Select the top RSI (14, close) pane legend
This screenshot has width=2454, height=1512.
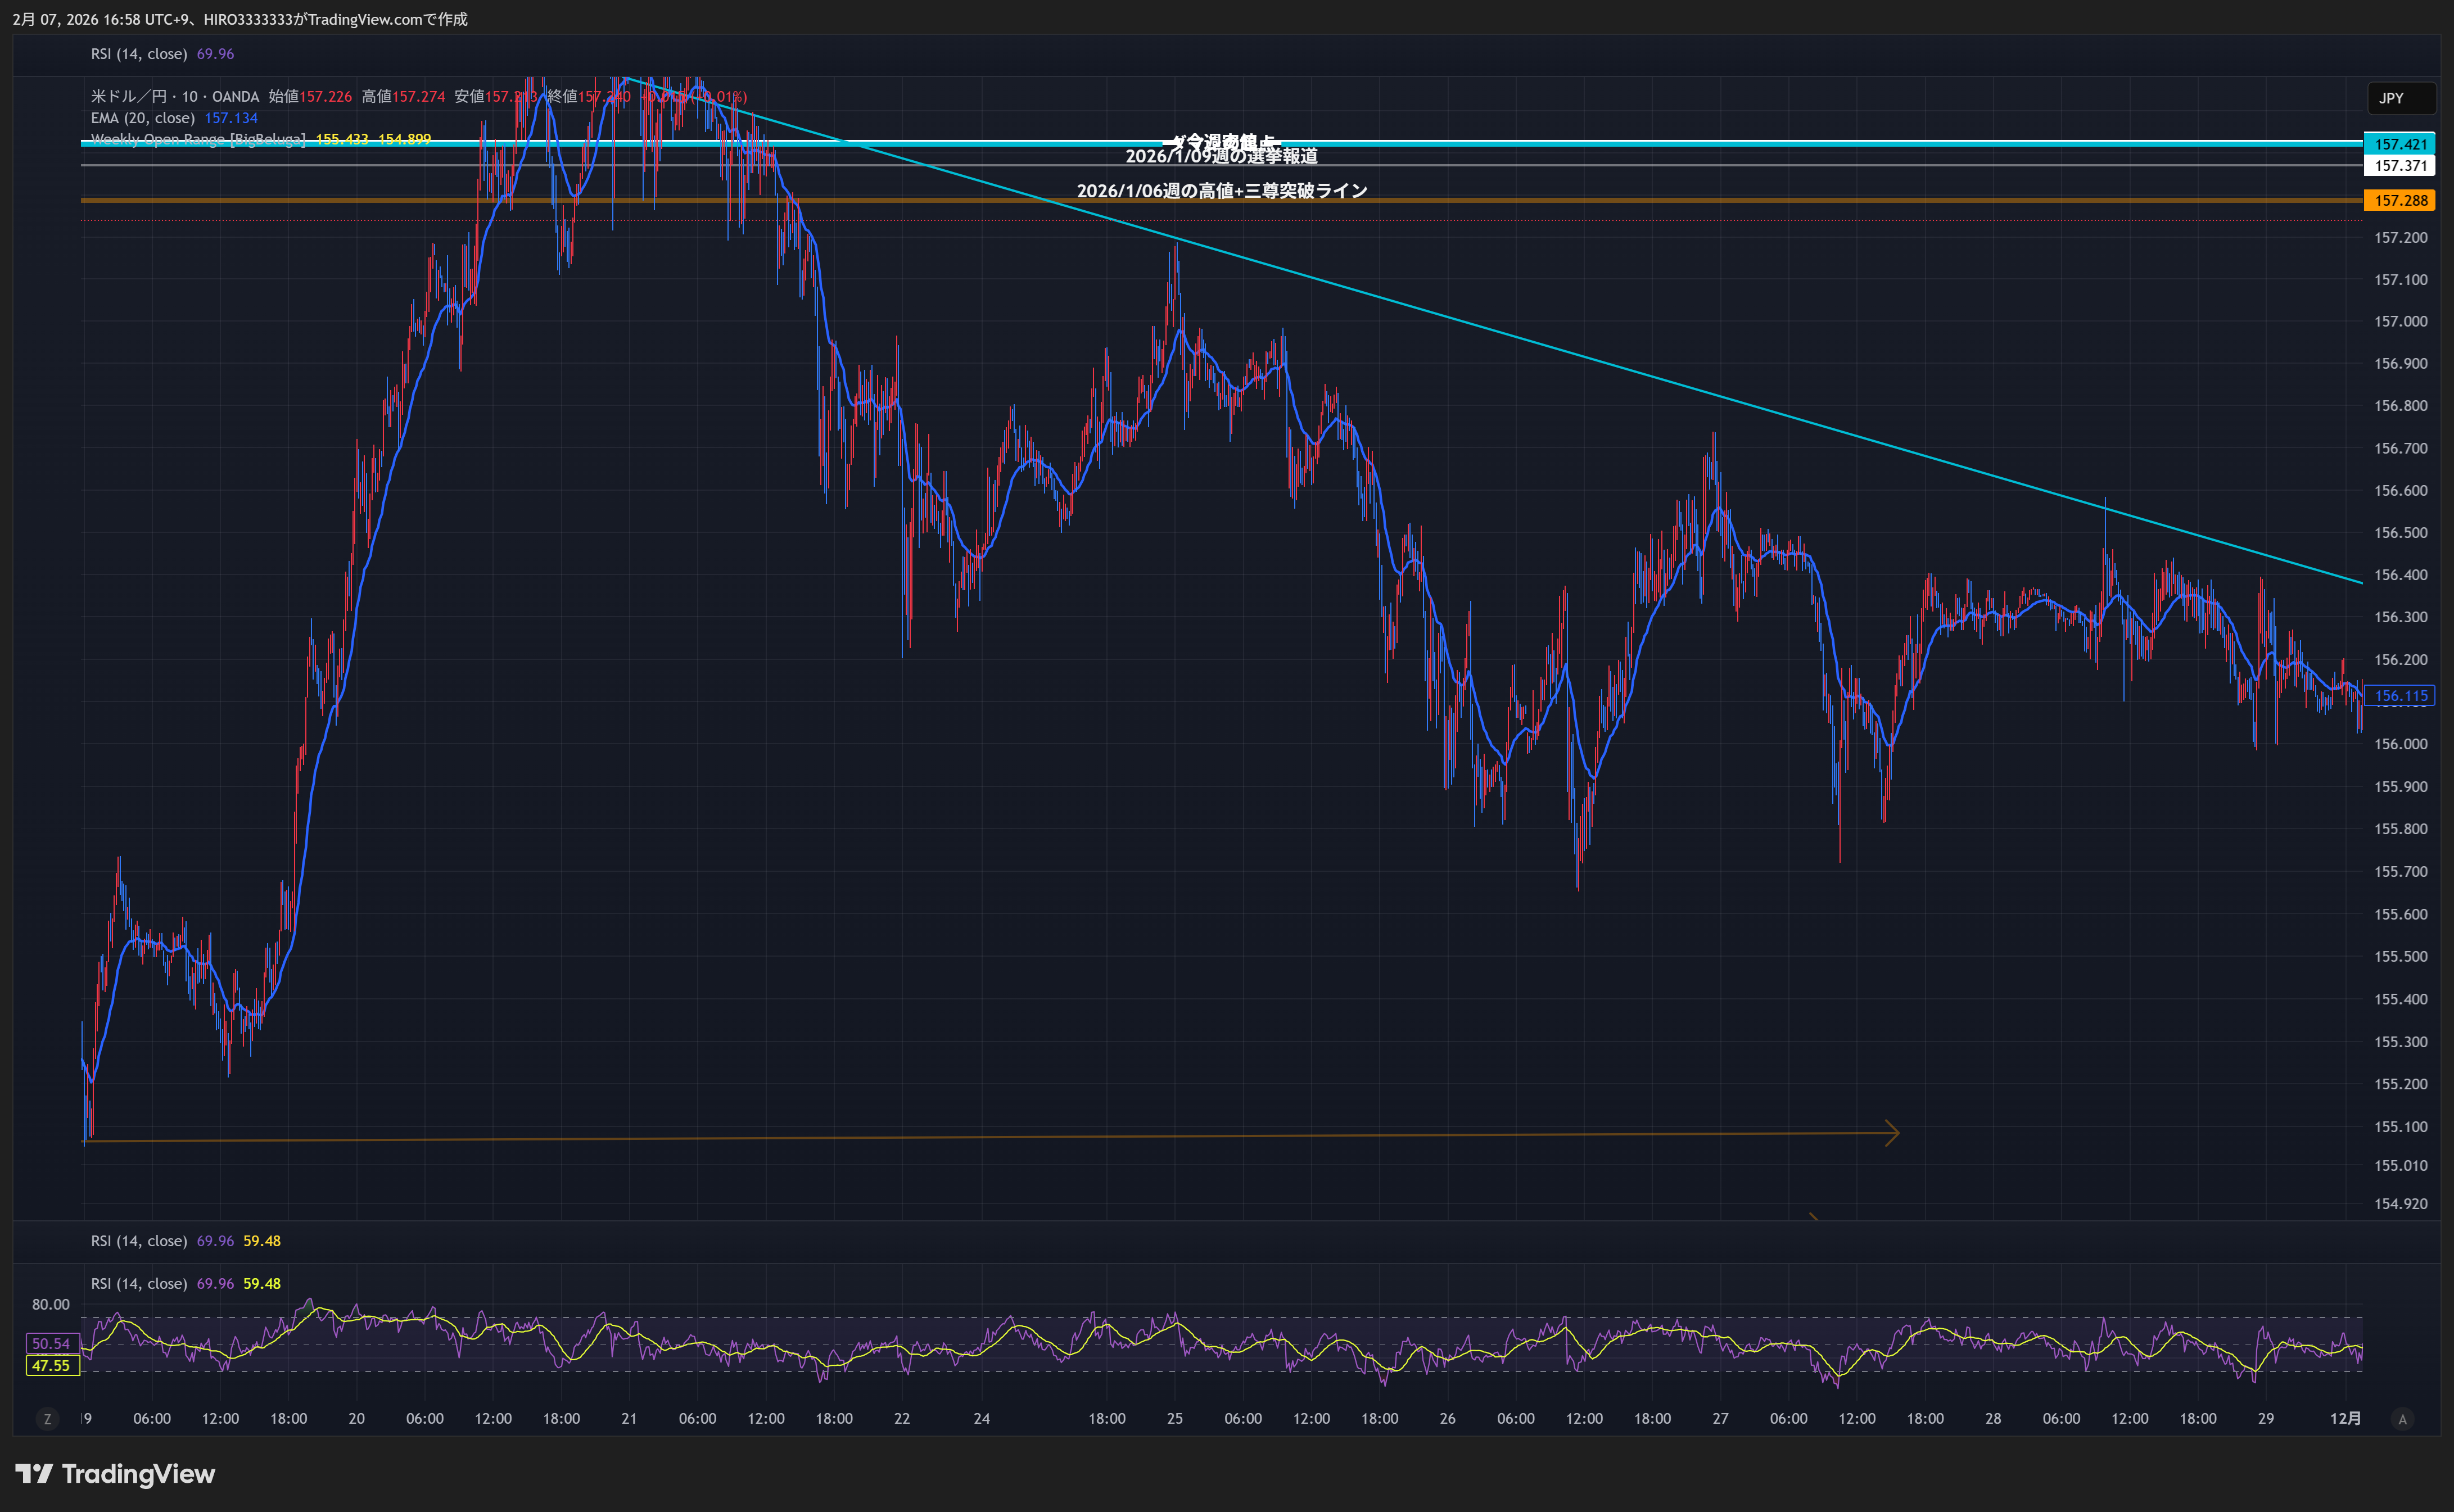(x=139, y=54)
